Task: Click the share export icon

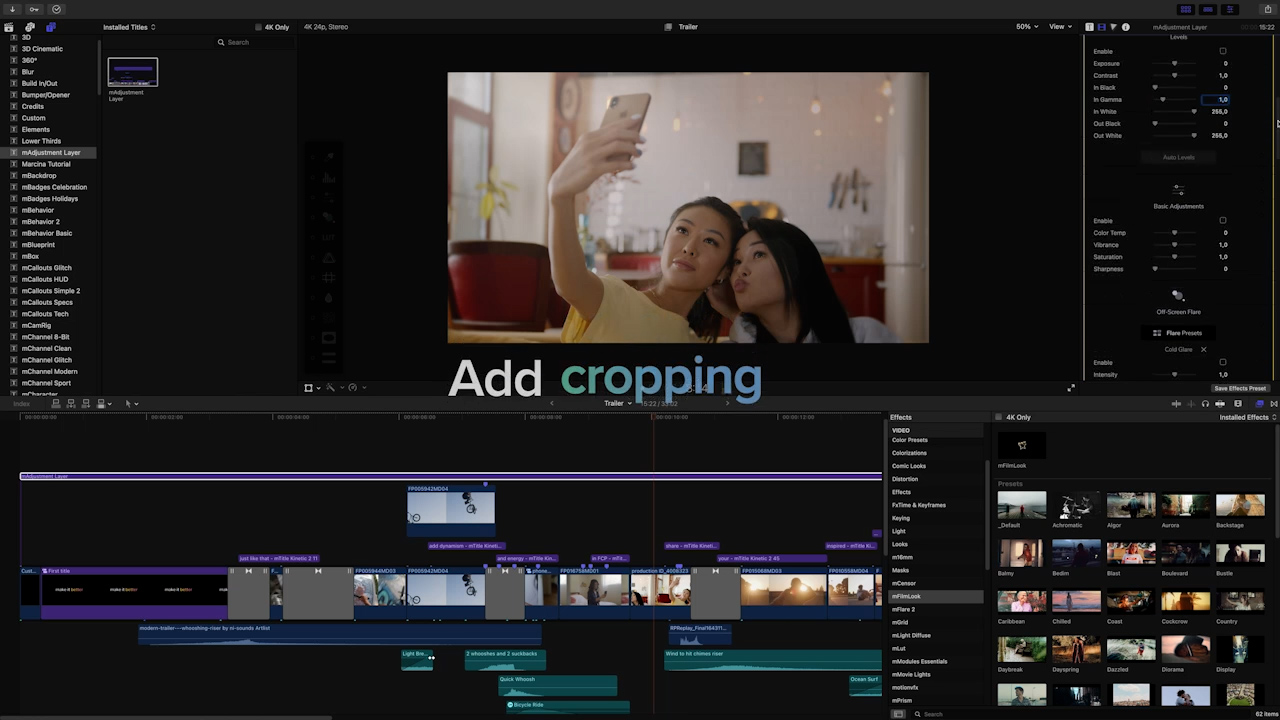Action: pyautogui.click(x=1267, y=9)
